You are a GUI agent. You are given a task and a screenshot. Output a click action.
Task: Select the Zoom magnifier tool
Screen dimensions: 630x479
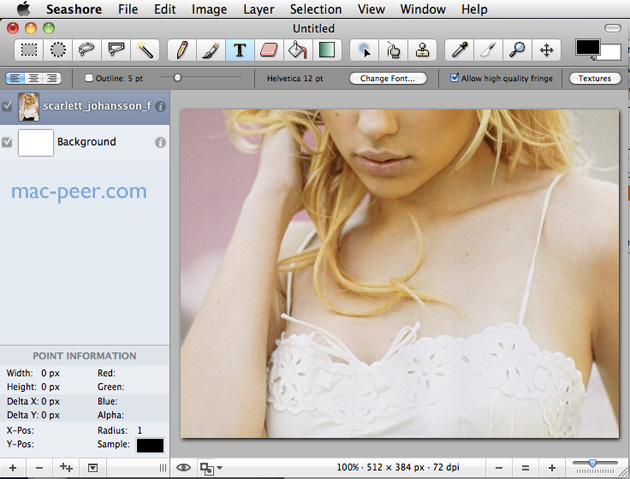point(518,49)
